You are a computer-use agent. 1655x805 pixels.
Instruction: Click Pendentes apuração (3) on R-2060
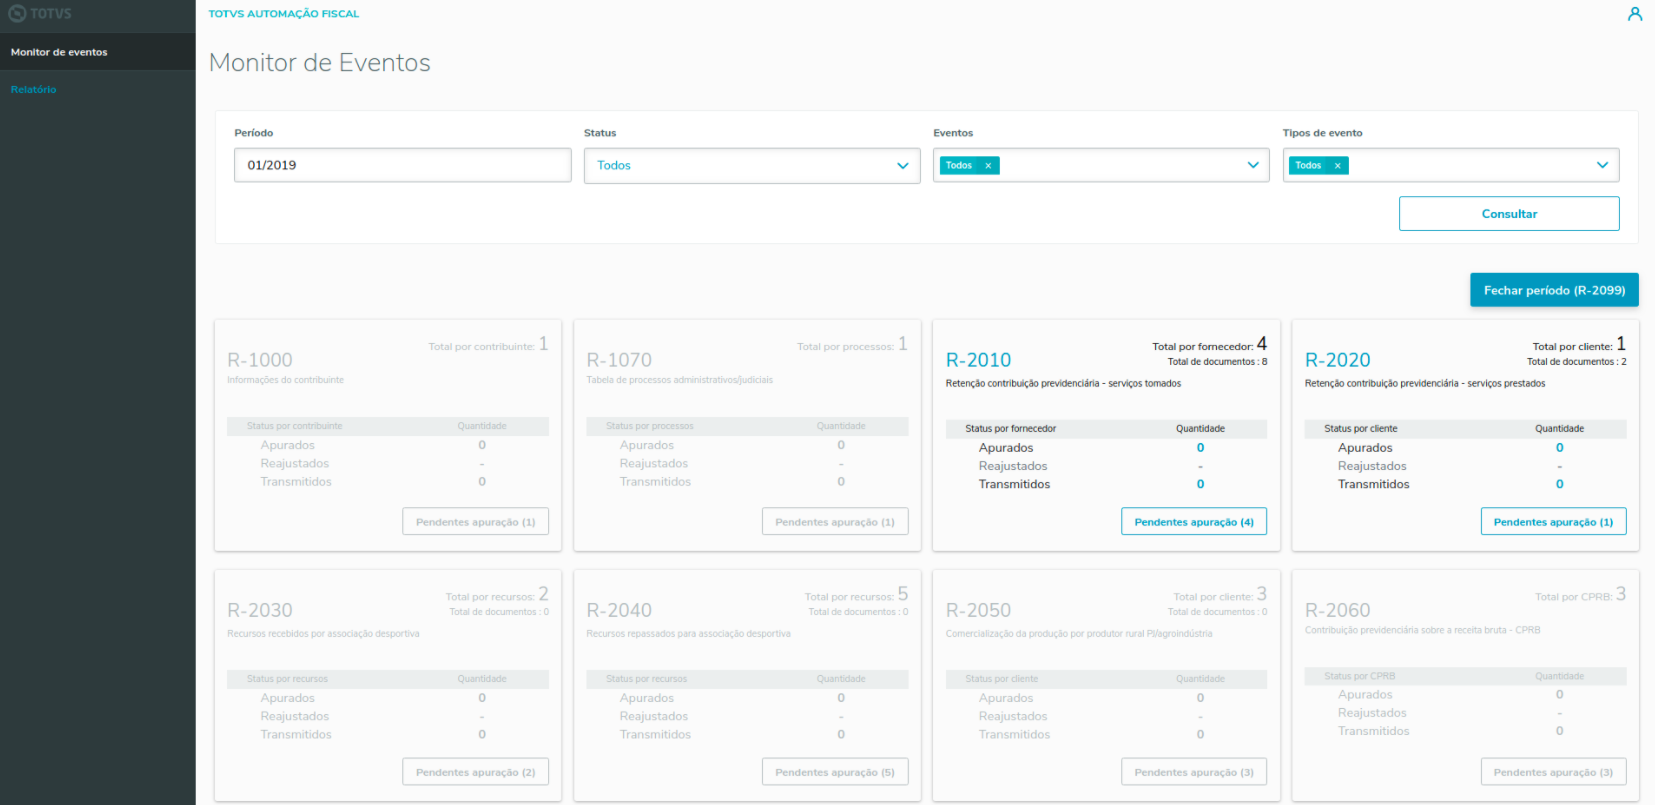click(x=1553, y=772)
